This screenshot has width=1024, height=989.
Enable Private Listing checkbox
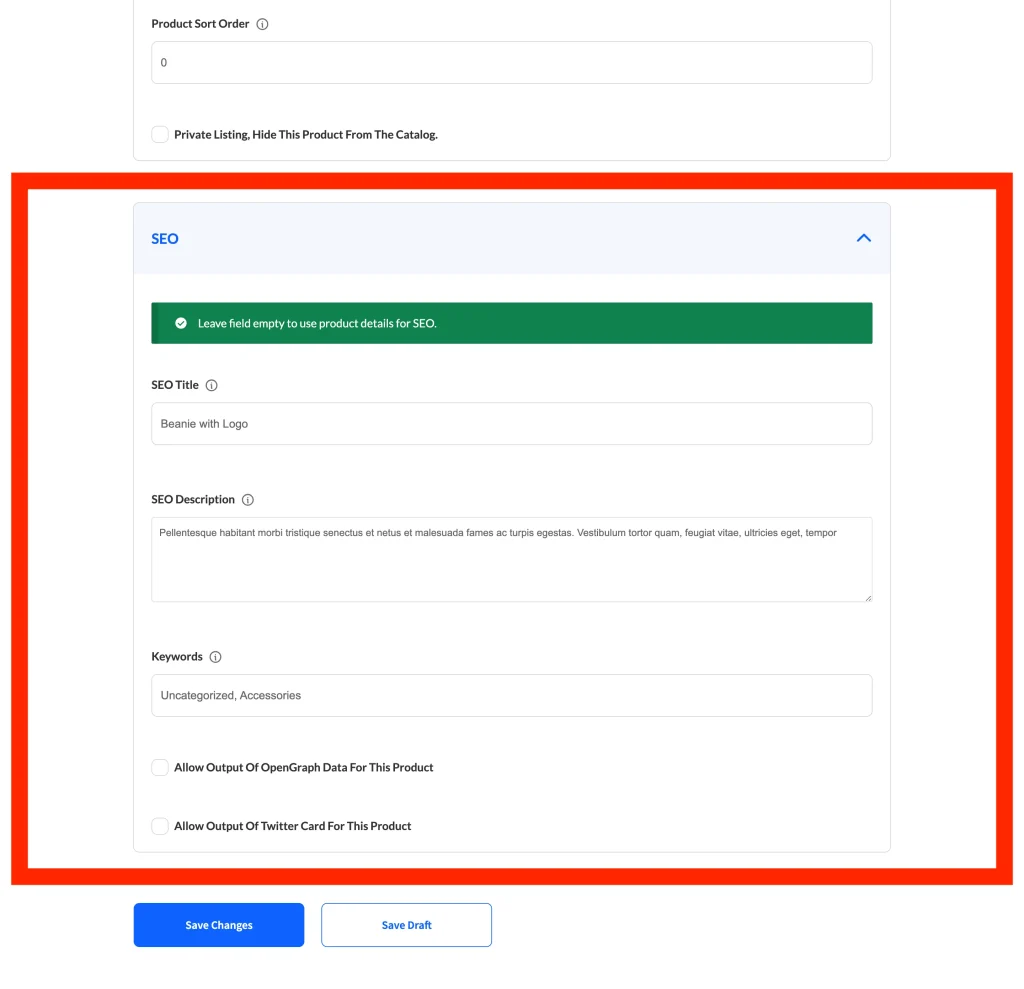[x=160, y=134]
